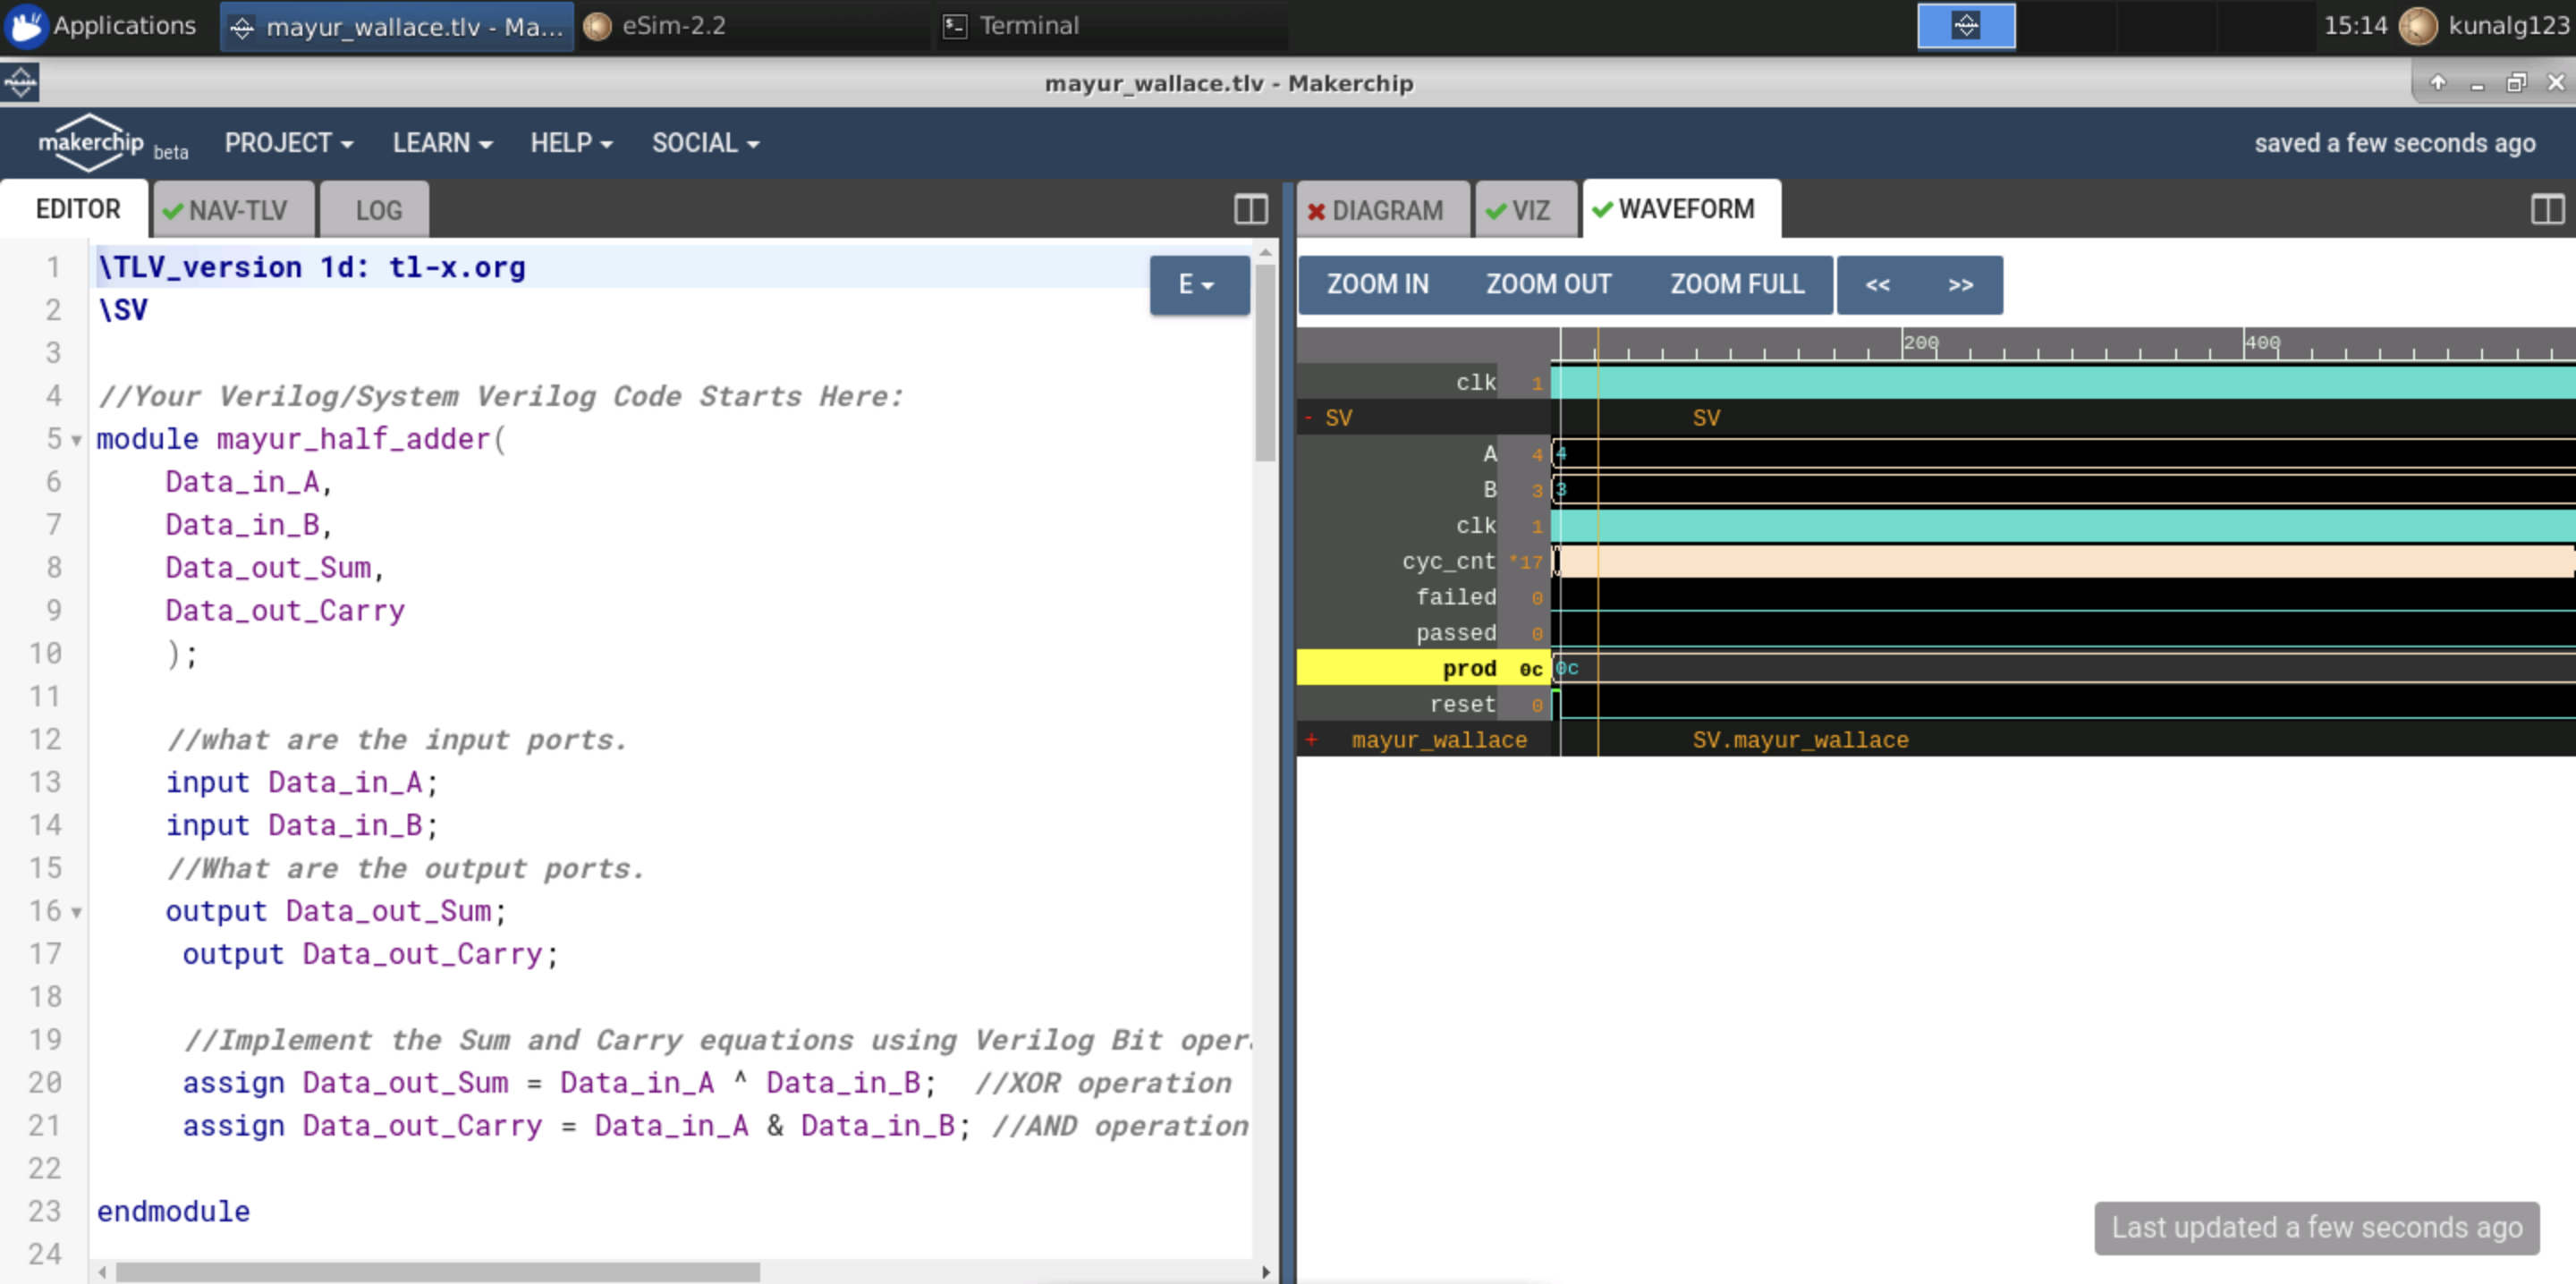Click the Makerchip icon in the system tray

click(1964, 26)
